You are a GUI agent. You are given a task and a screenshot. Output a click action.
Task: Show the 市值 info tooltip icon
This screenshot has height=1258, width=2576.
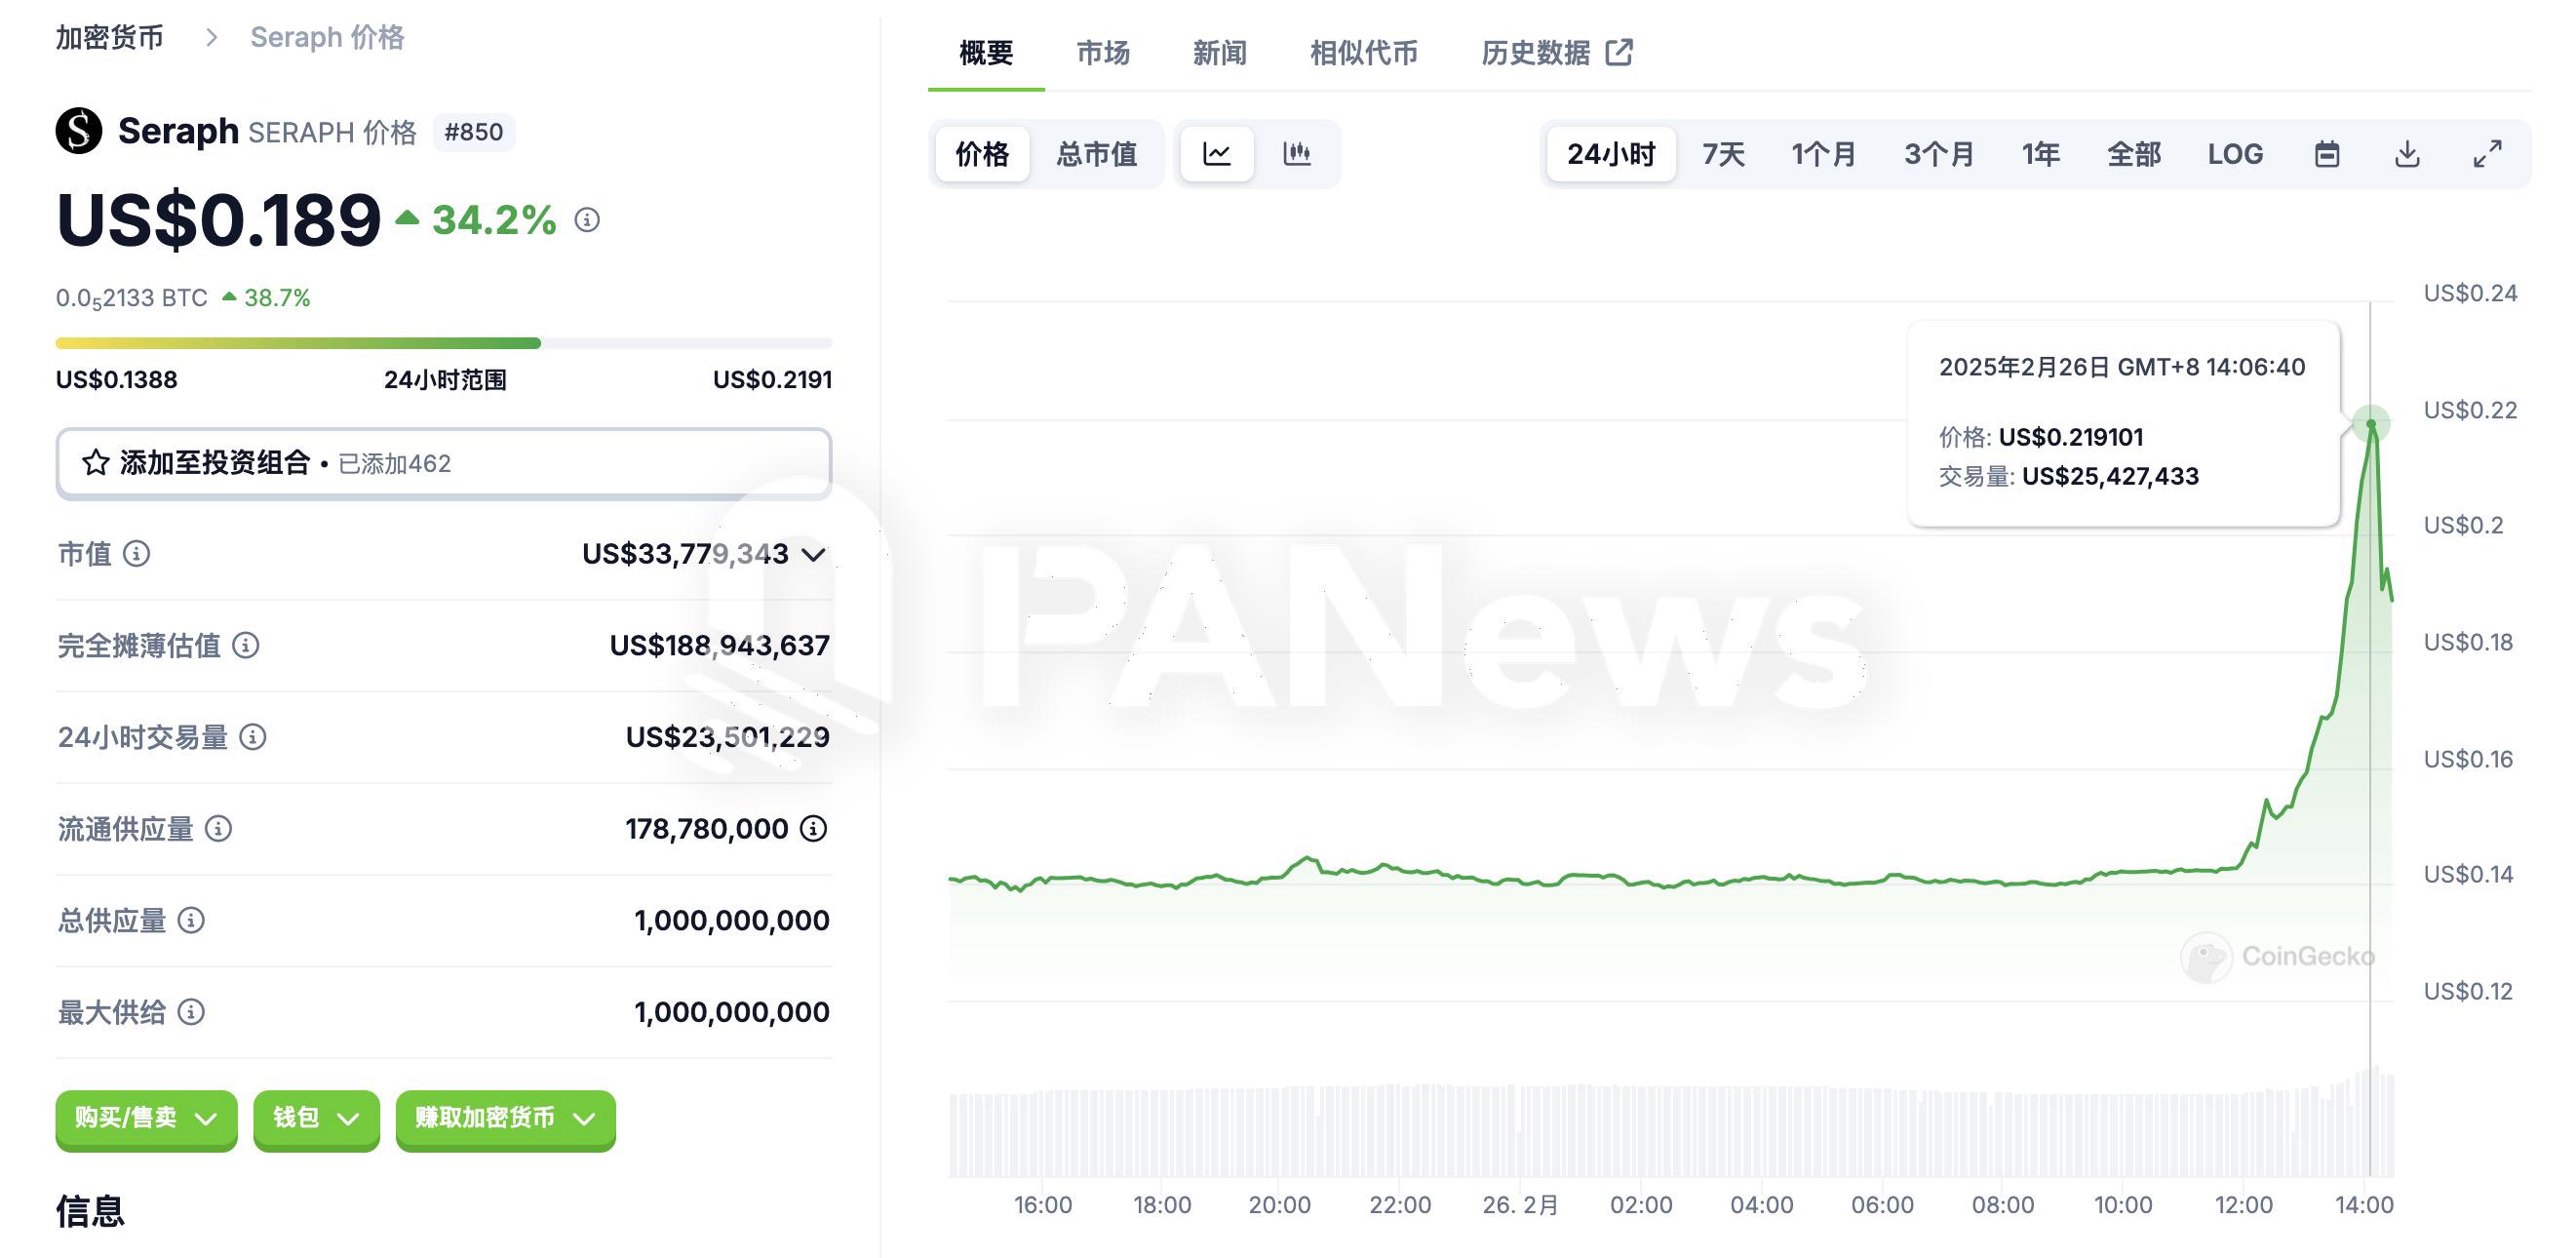[x=136, y=554]
